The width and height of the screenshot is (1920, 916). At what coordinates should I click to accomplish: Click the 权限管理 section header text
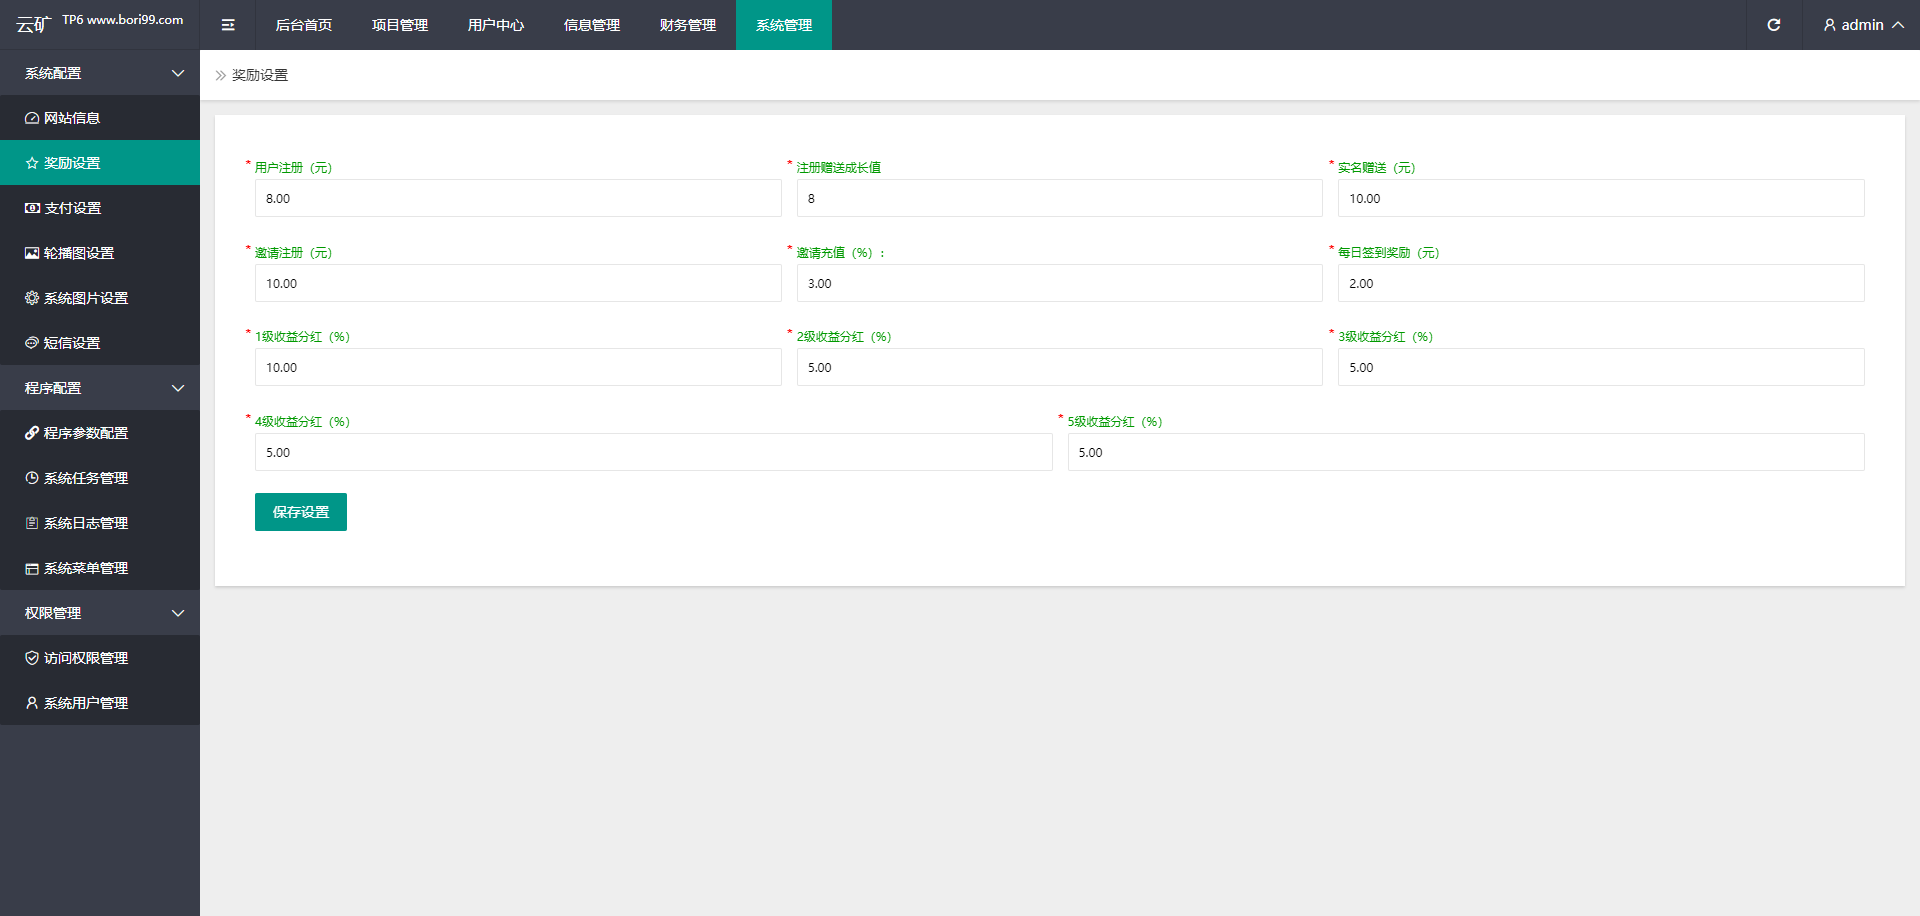(x=53, y=613)
